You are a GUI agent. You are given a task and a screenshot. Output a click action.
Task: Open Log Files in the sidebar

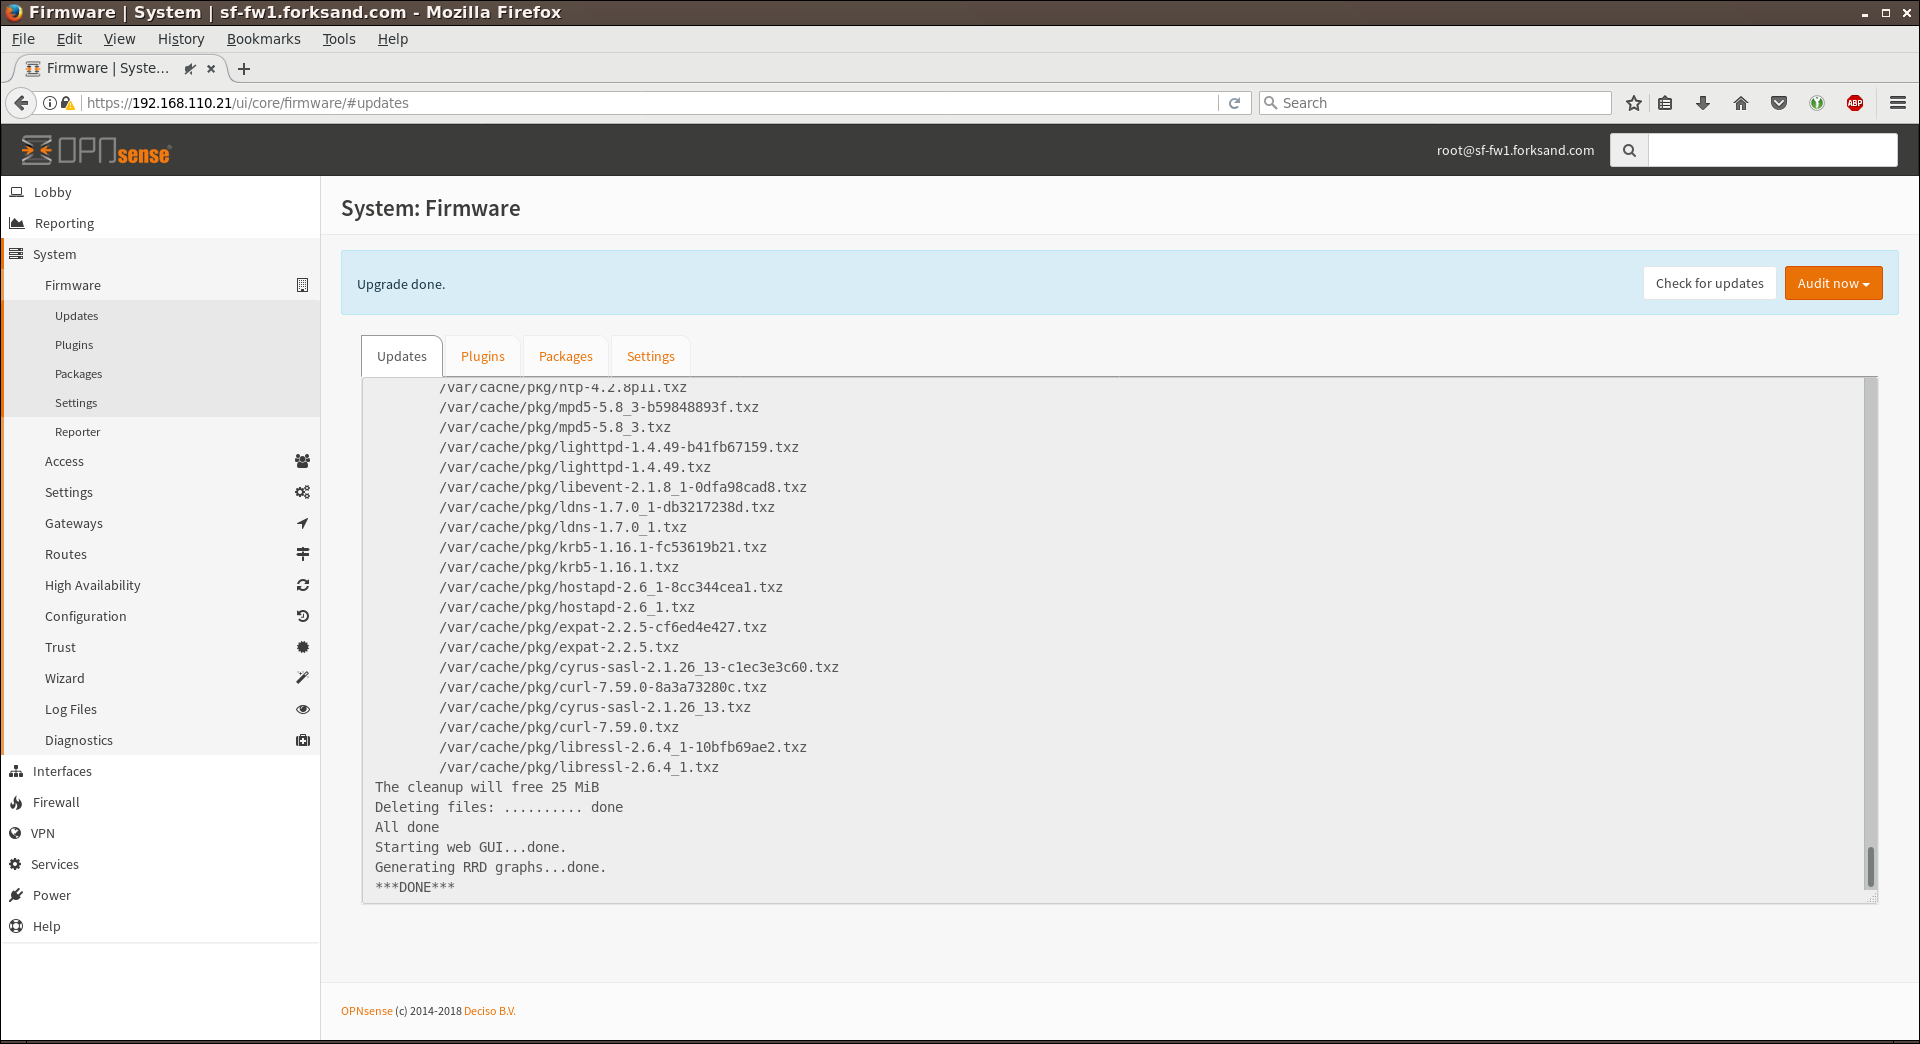coord(71,710)
